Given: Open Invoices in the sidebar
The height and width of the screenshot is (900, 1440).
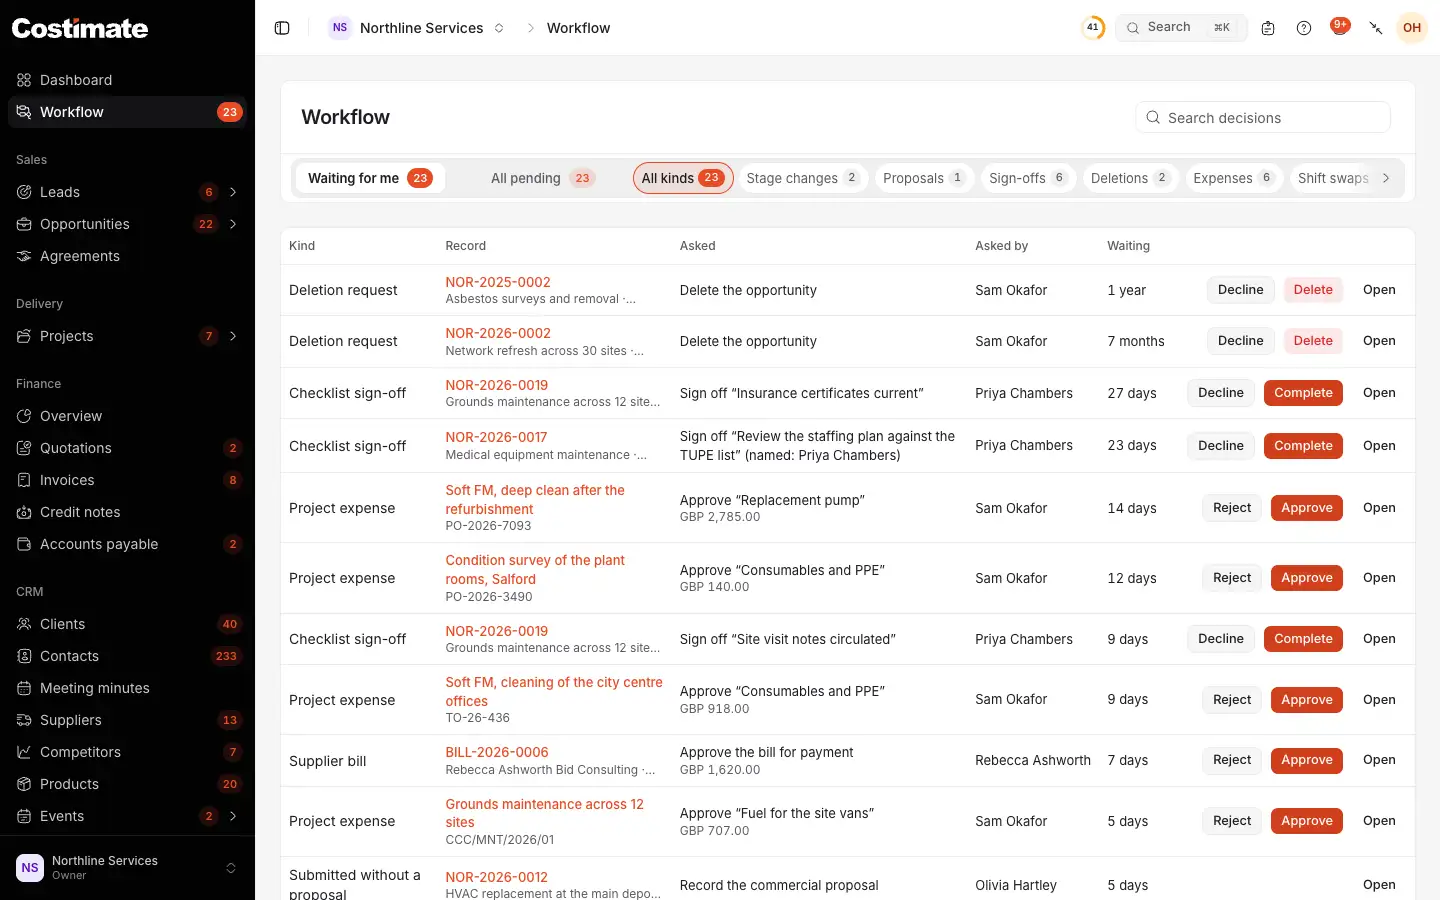Looking at the screenshot, I should [127, 480].
